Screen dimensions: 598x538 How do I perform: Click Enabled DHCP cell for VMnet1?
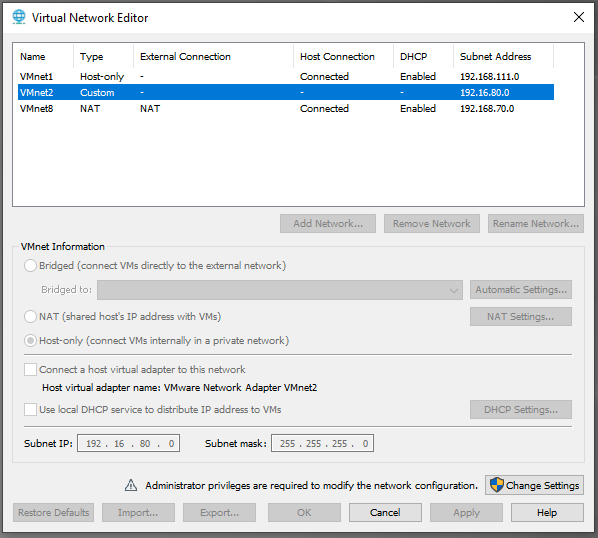coord(418,77)
